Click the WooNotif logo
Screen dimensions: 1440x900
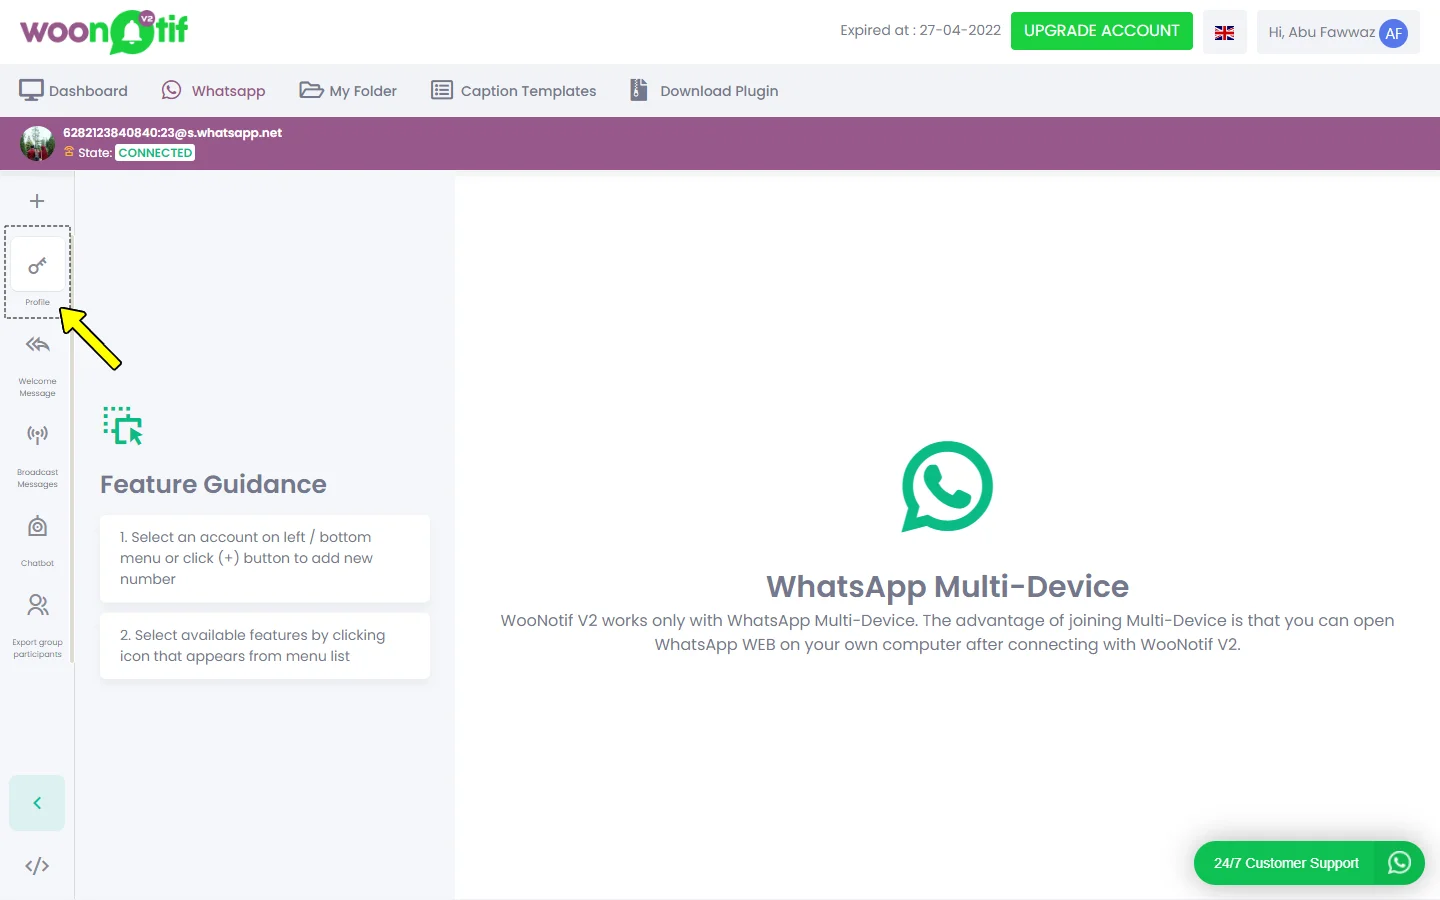(104, 32)
